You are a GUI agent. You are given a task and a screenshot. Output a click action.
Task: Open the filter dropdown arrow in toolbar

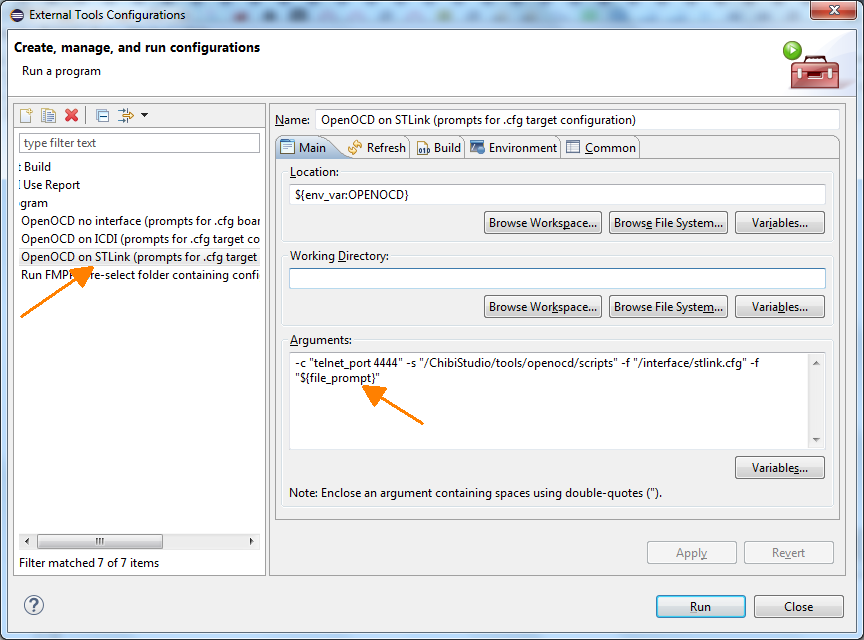(x=144, y=116)
